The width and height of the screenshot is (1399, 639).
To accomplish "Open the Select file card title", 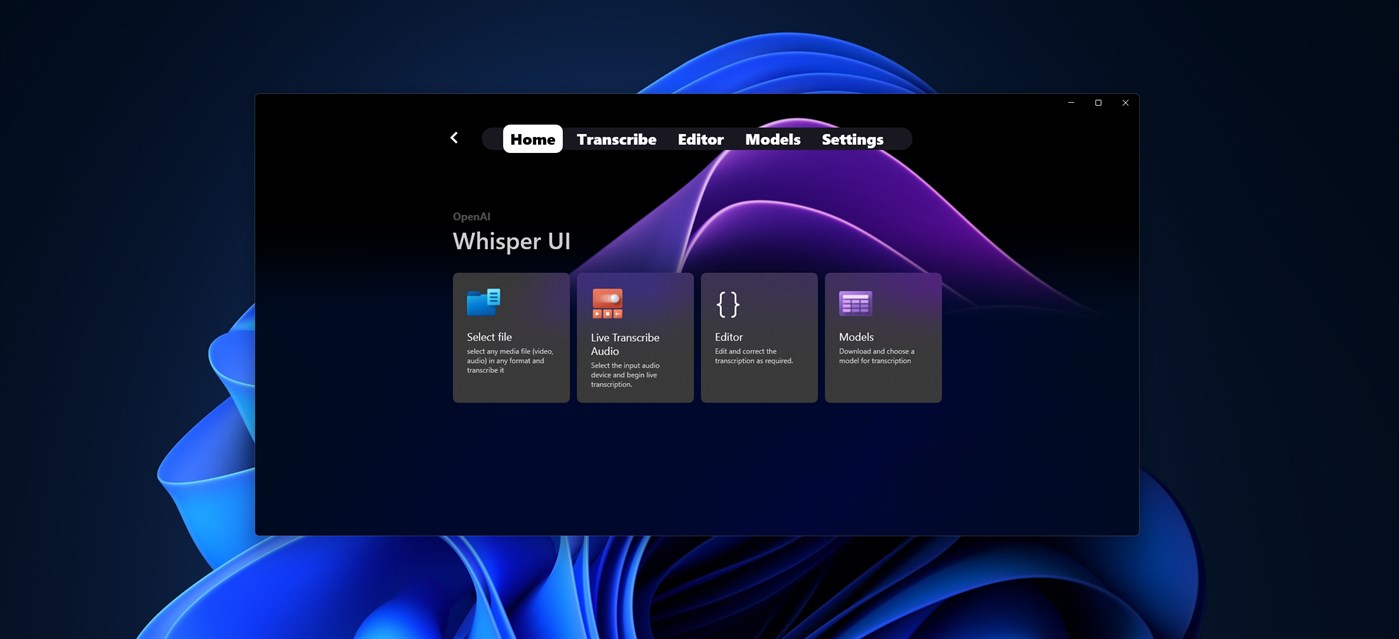I will pyautogui.click(x=489, y=337).
